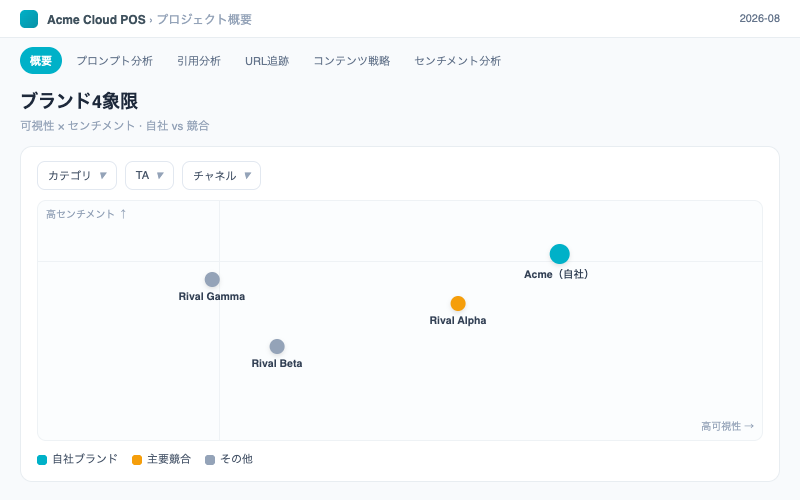This screenshot has height=500, width=800.
Task: Expand the チャネル filter dropdown
Action: click(x=221, y=176)
